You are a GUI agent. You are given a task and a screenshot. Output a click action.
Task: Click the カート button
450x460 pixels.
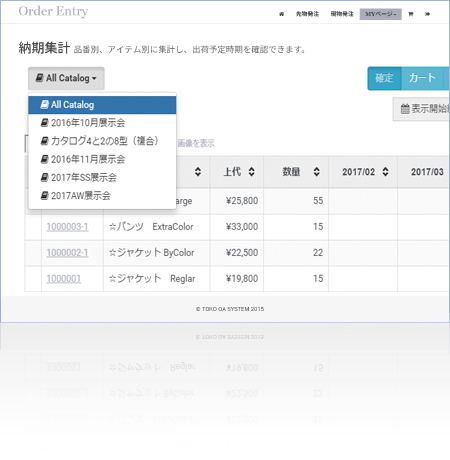pos(422,78)
